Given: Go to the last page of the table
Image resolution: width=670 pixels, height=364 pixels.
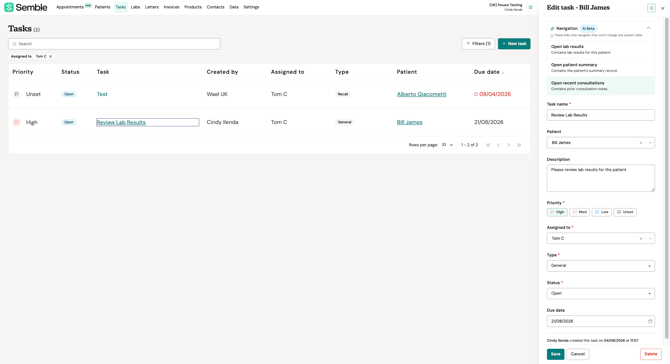Looking at the screenshot, I should (x=519, y=145).
